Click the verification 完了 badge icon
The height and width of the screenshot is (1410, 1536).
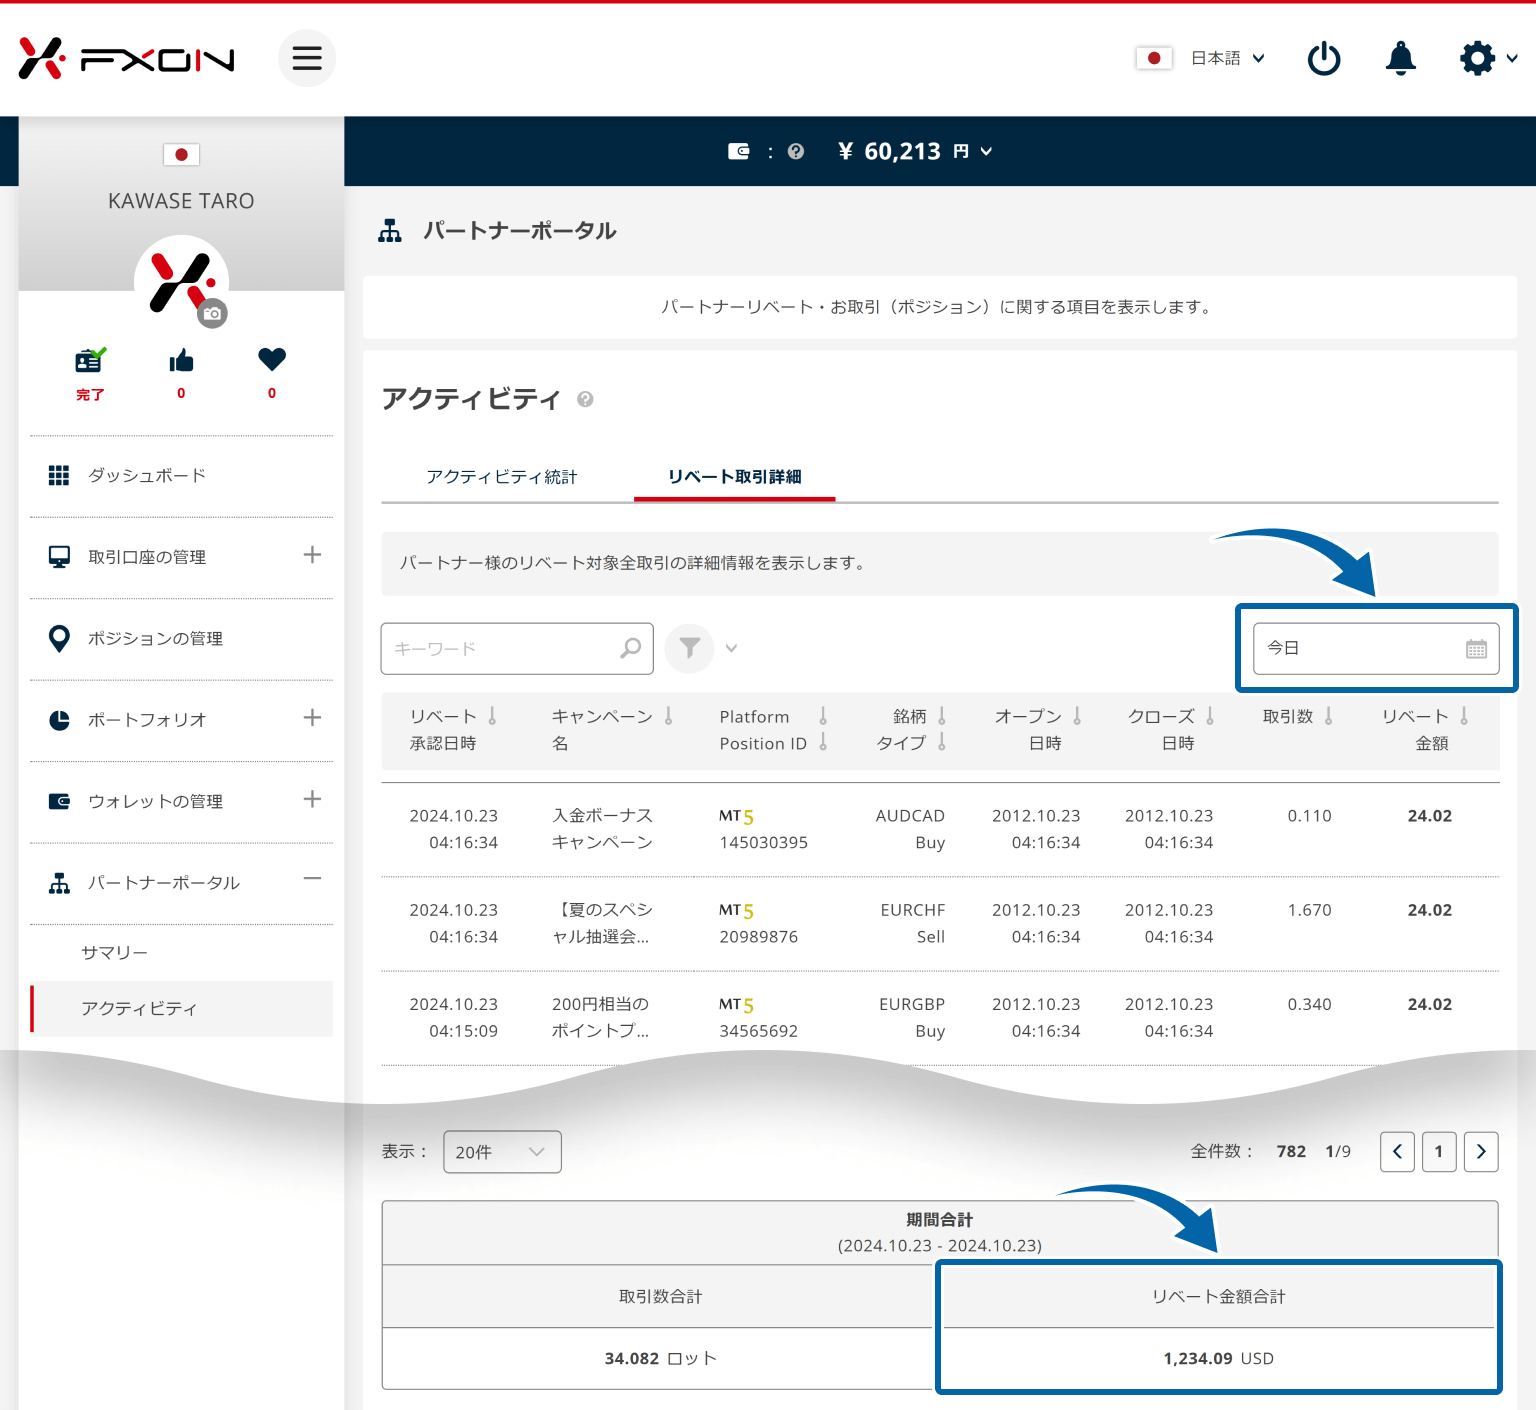[90, 360]
